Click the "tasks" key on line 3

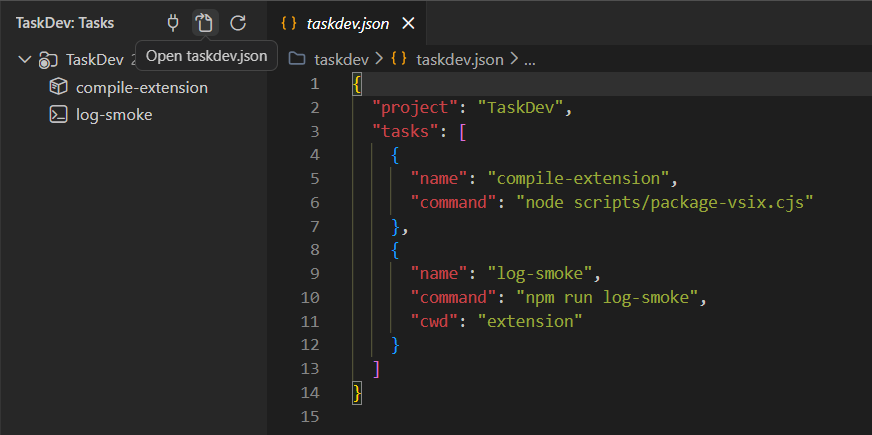tap(405, 131)
